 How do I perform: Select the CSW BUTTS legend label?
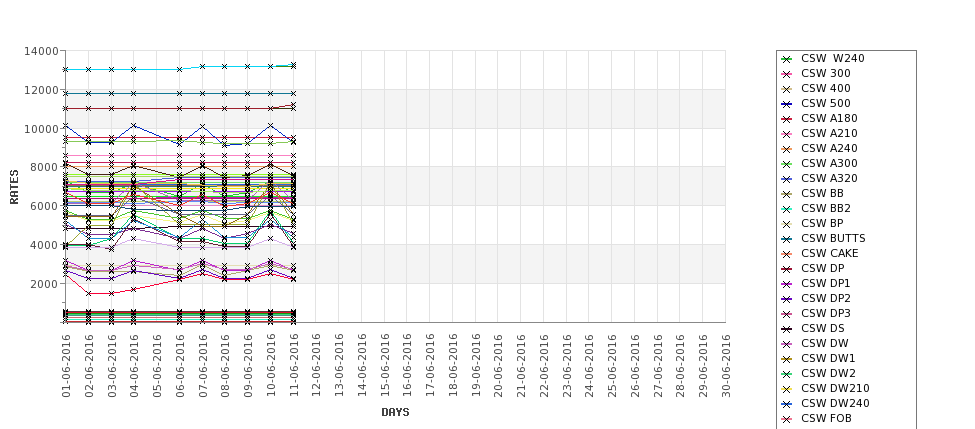pos(833,238)
